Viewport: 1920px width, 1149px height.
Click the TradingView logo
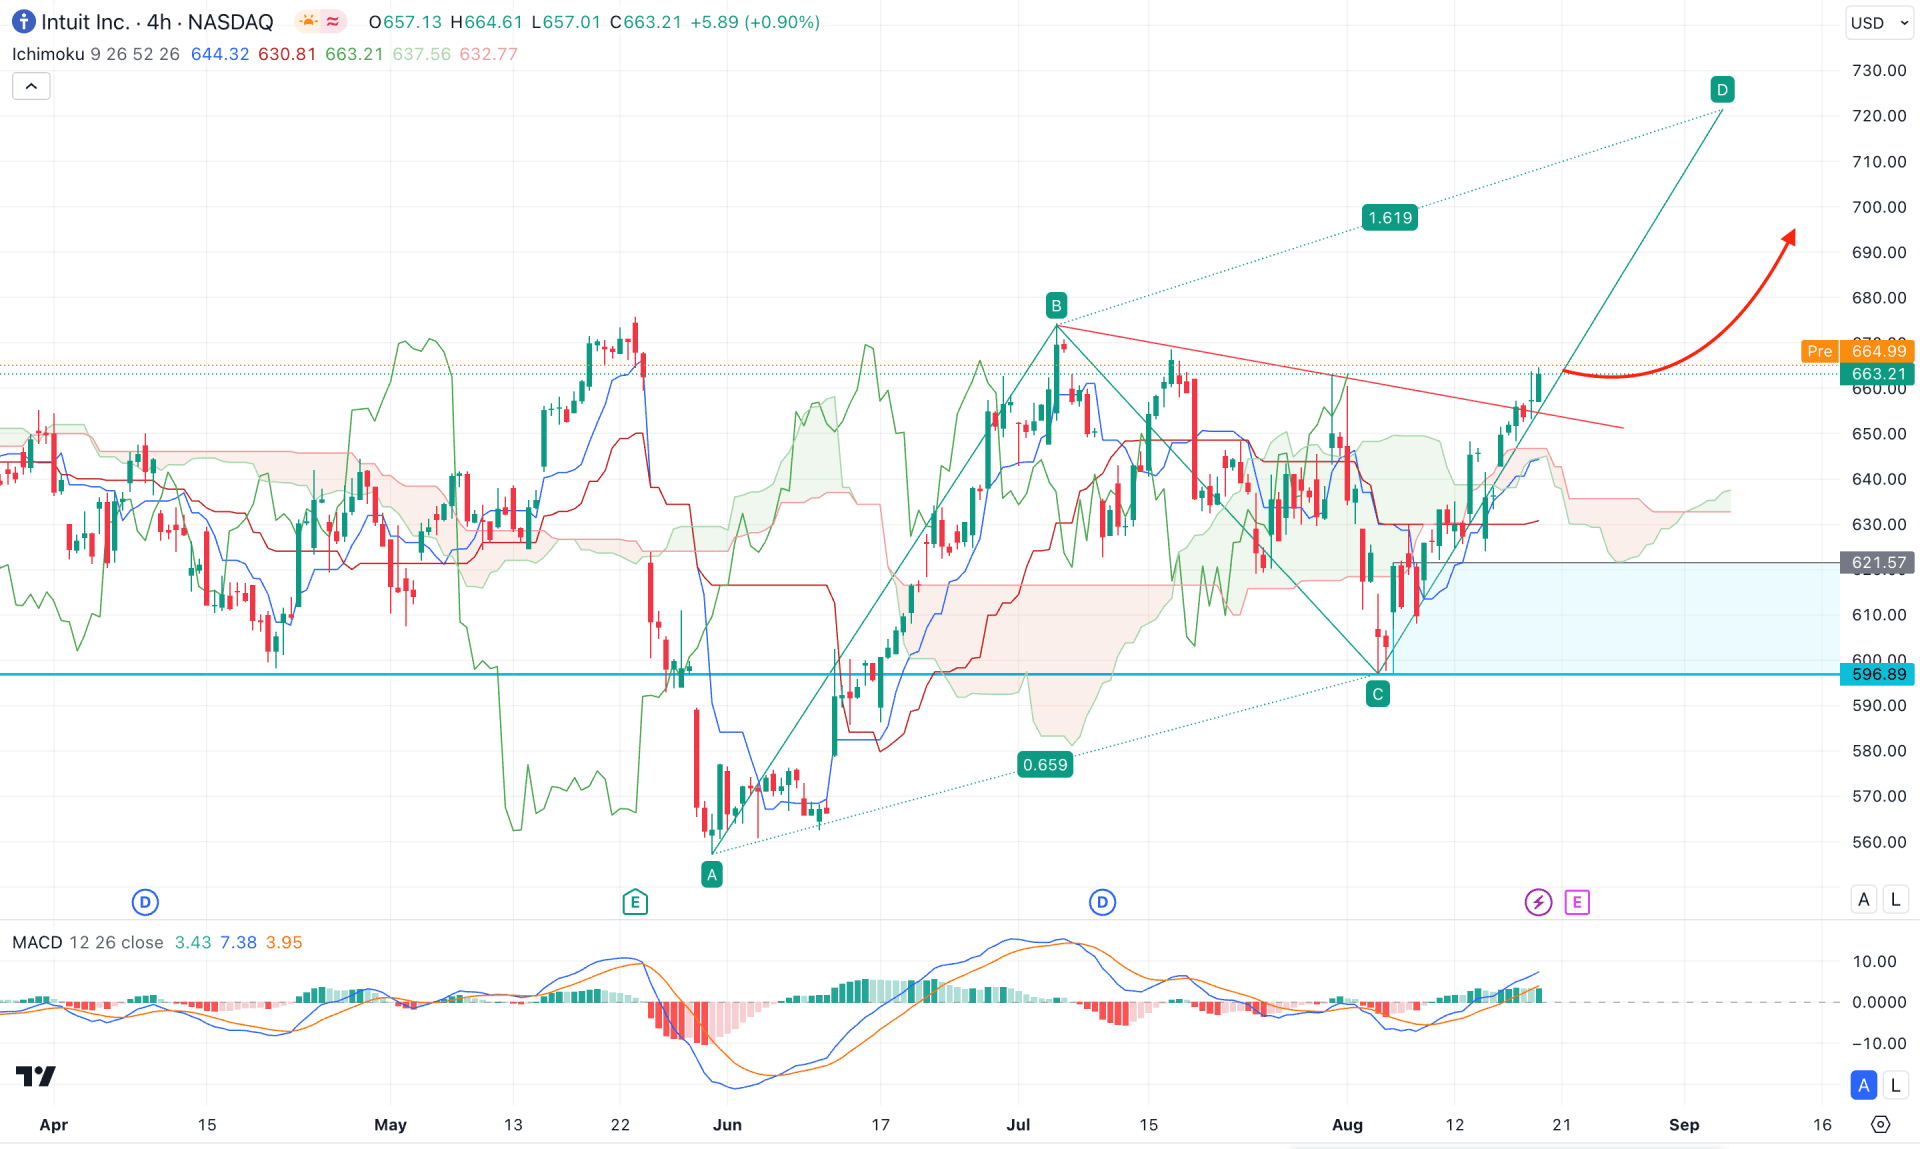click(36, 1076)
